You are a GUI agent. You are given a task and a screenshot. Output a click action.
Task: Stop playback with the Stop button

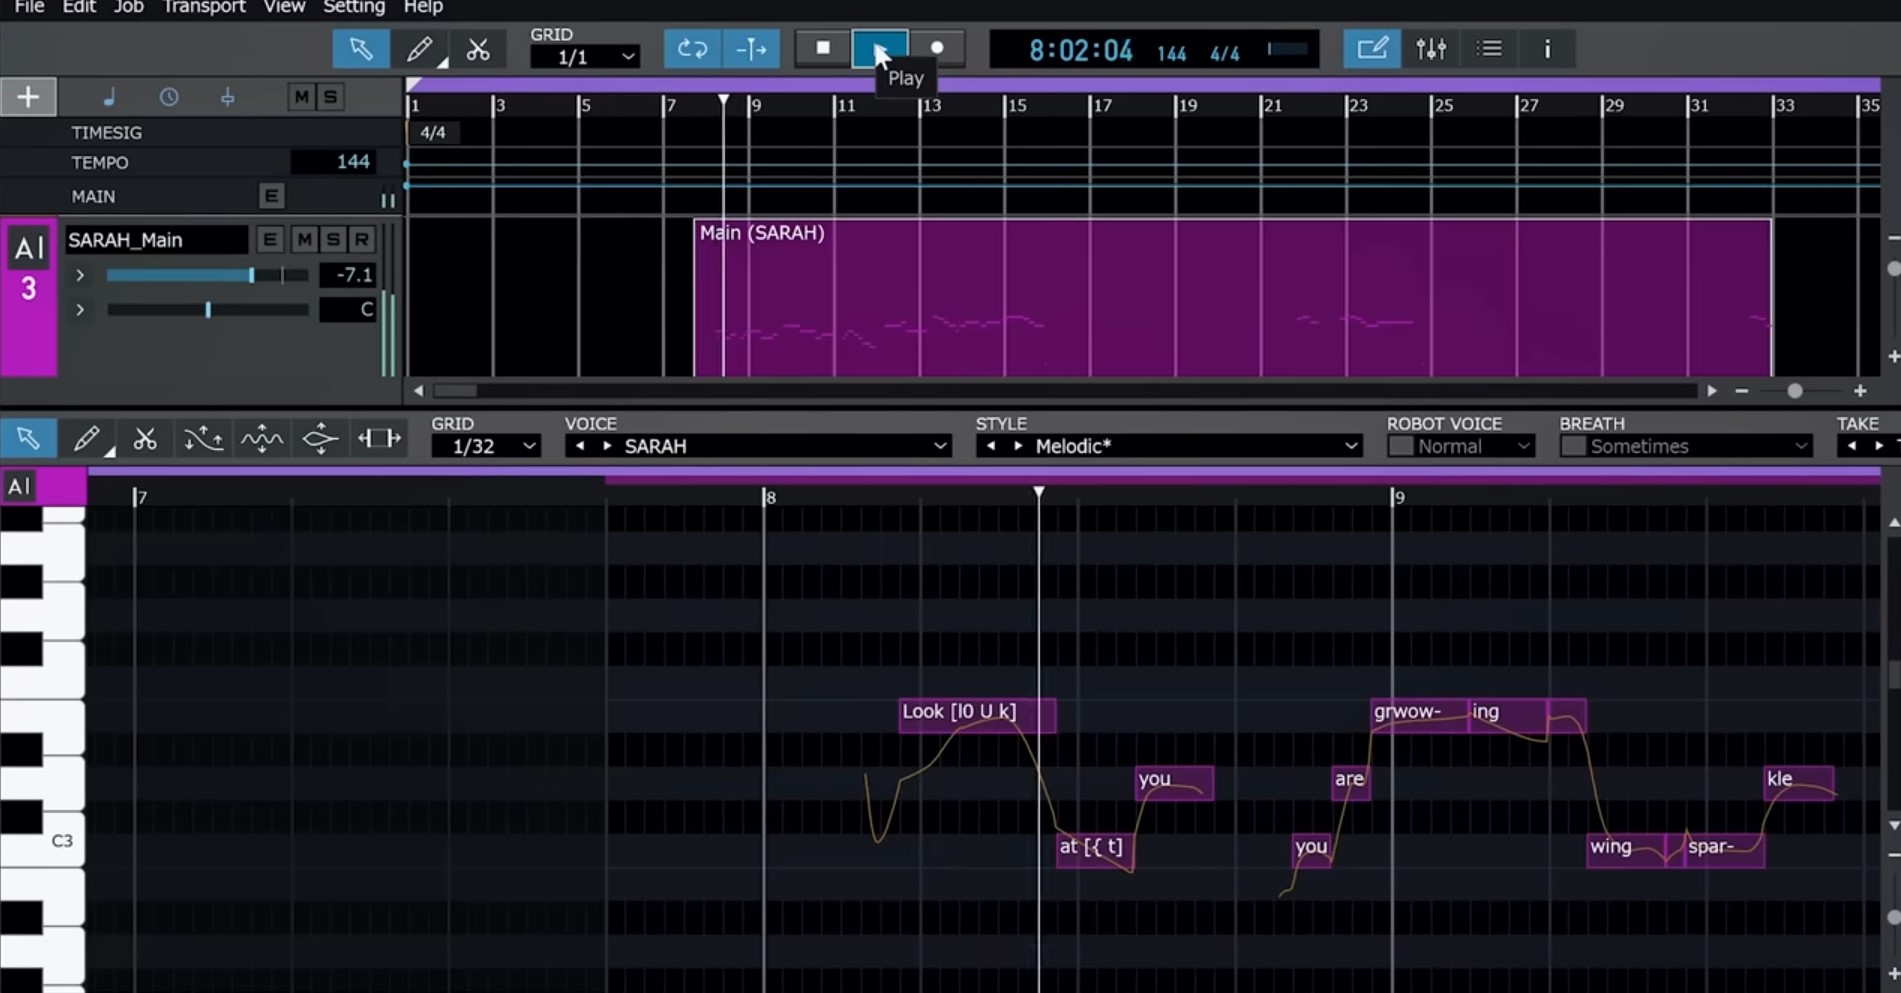click(x=823, y=48)
